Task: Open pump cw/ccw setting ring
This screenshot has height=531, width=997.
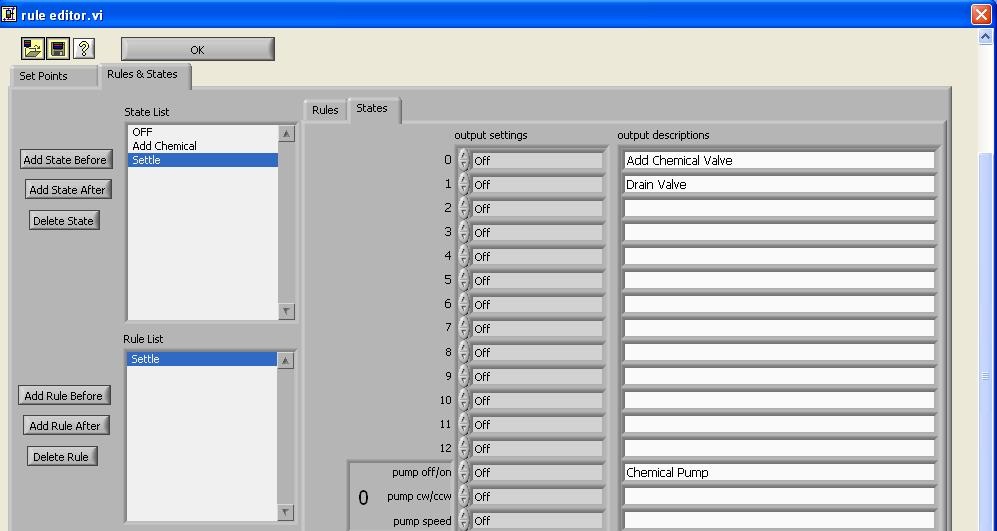Action: [x=537, y=497]
